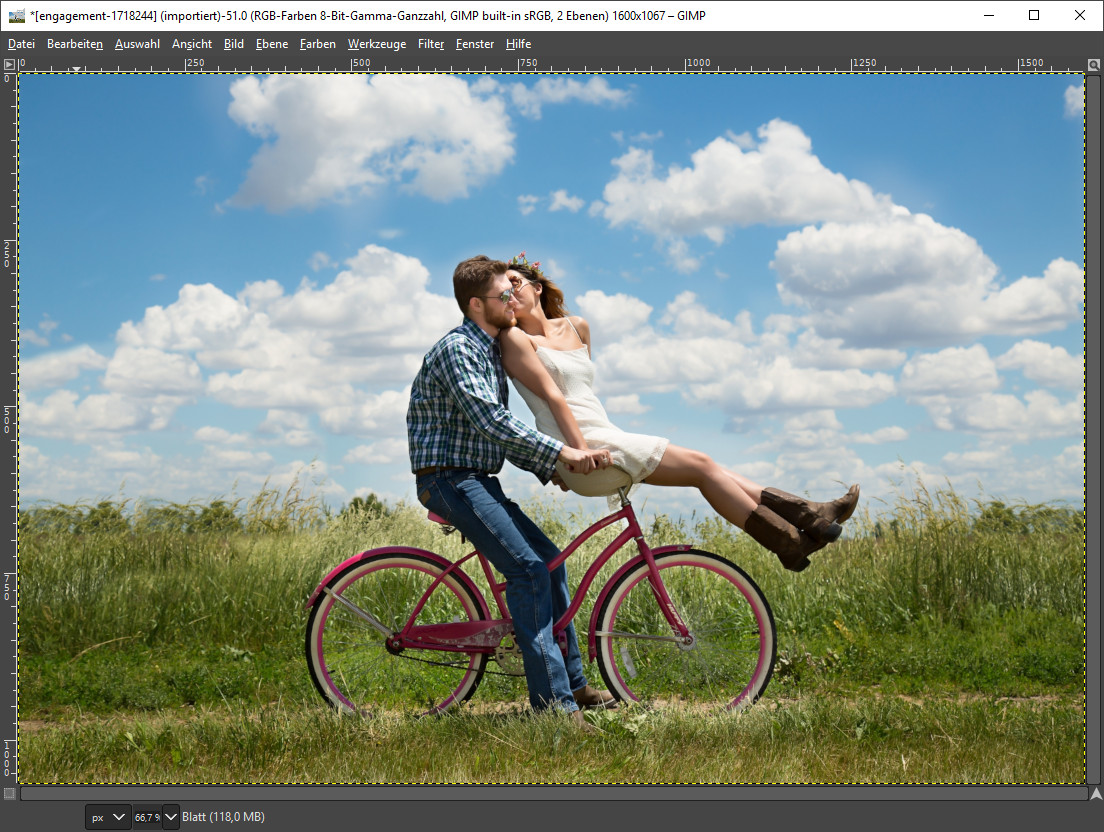Click the navigation preview icon
Screen dimensions: 1104x832
tap(1095, 793)
